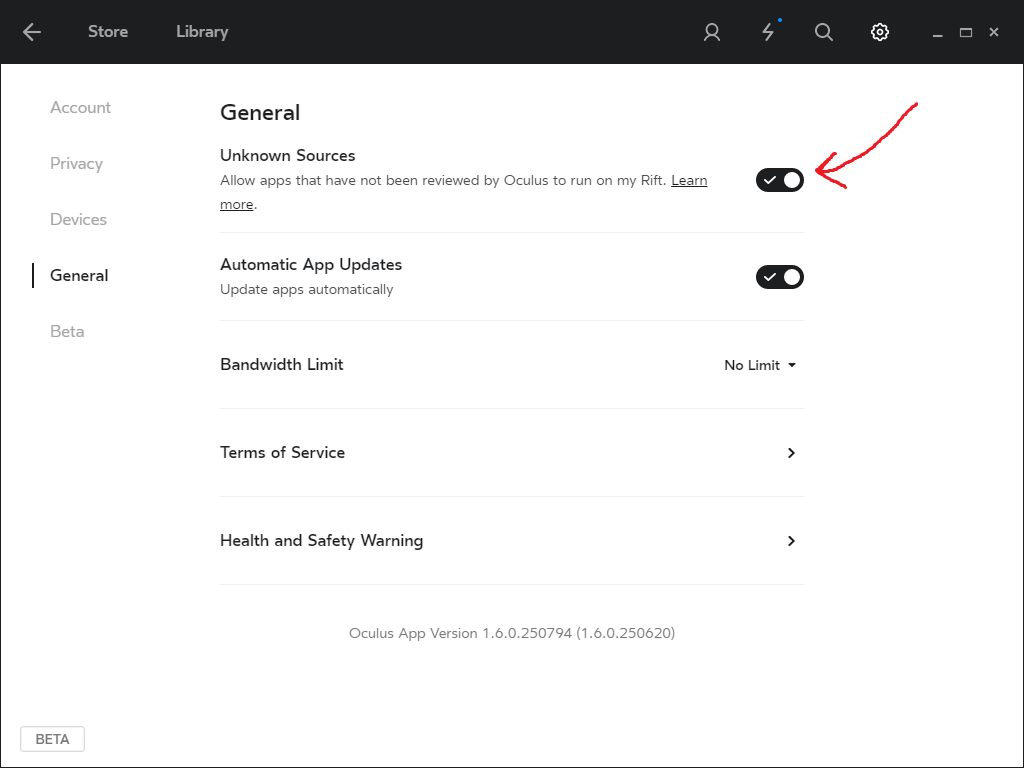Expand Terms of Service chevron
The height and width of the screenshot is (768, 1024).
coord(791,453)
